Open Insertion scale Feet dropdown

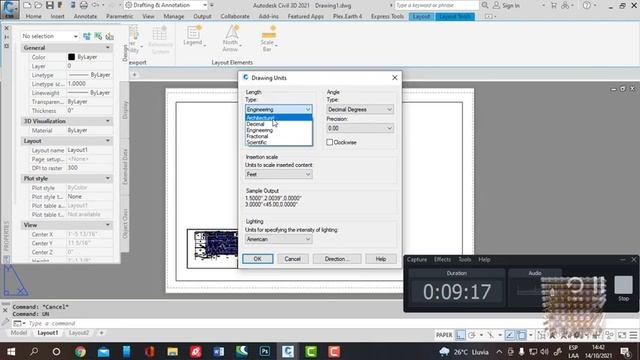[x=279, y=174]
